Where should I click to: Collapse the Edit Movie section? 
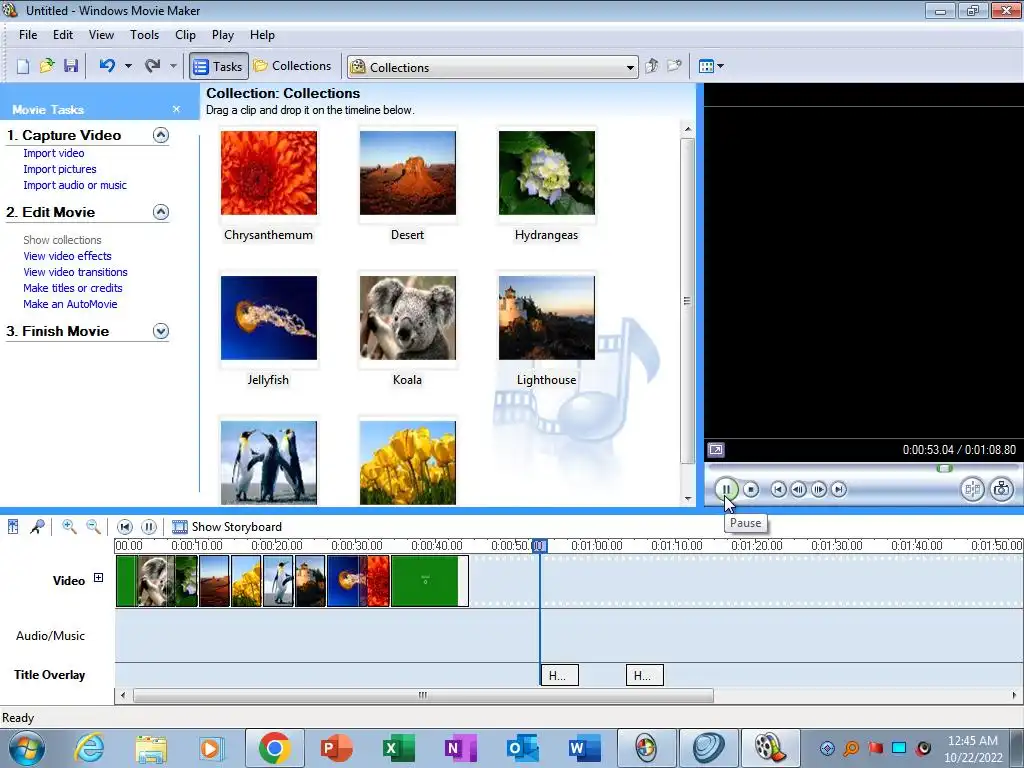(161, 212)
